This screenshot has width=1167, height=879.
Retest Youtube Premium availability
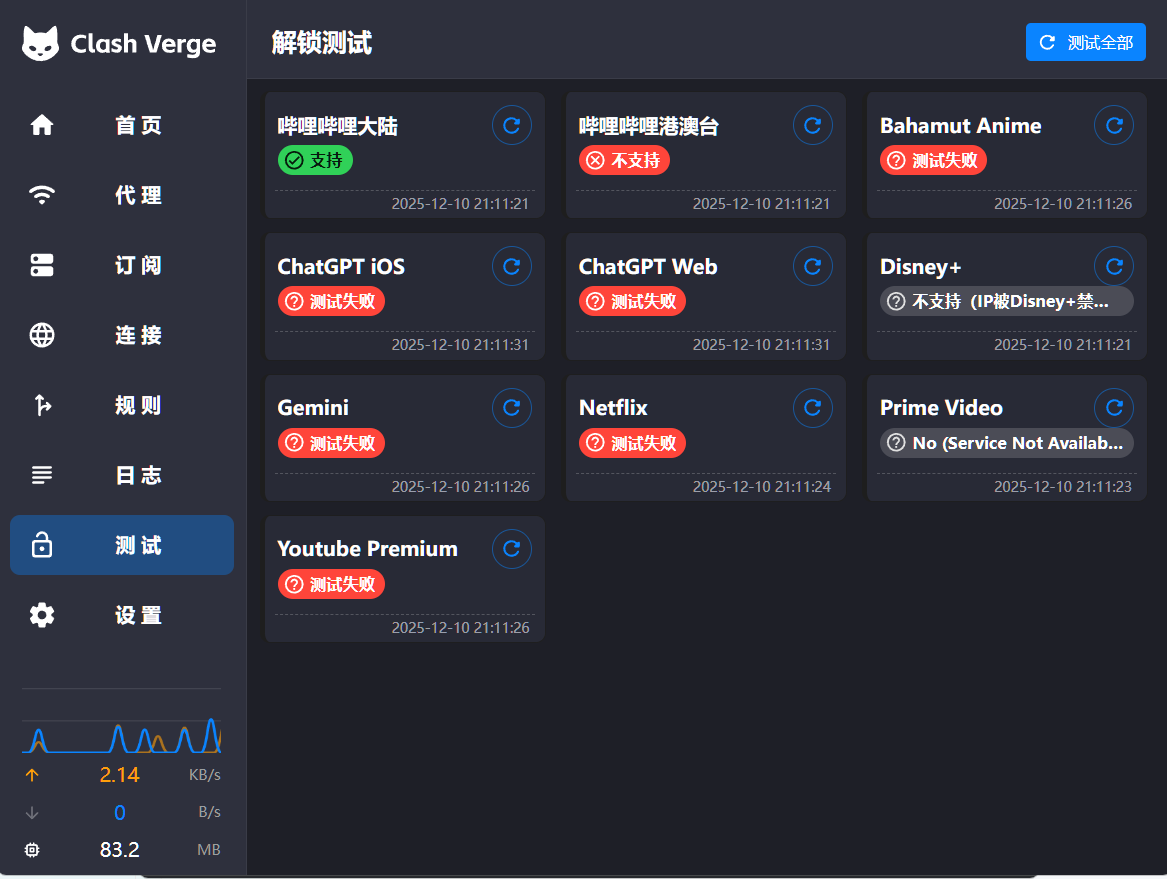(511, 548)
